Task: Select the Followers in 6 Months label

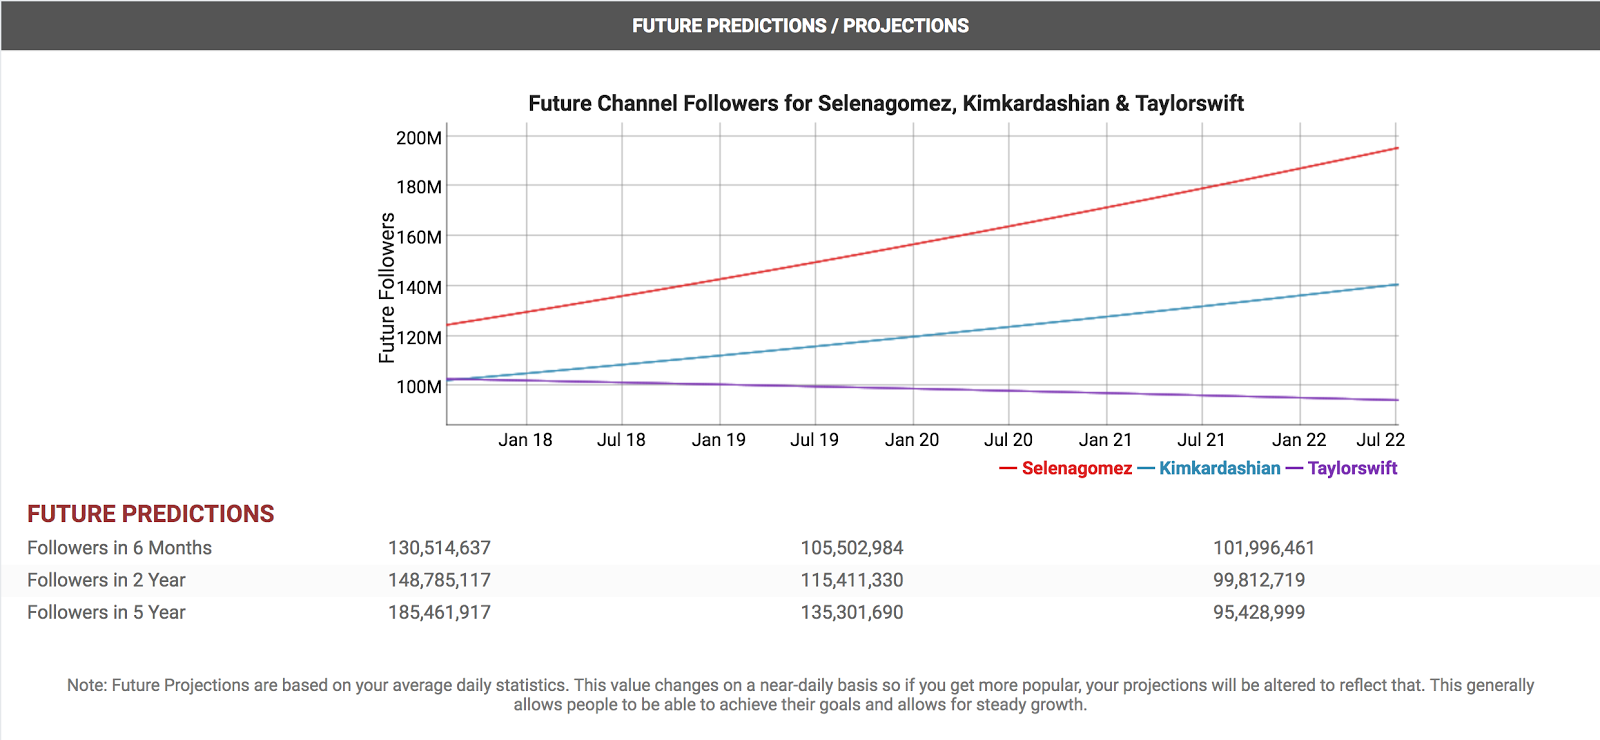Action: 119,548
